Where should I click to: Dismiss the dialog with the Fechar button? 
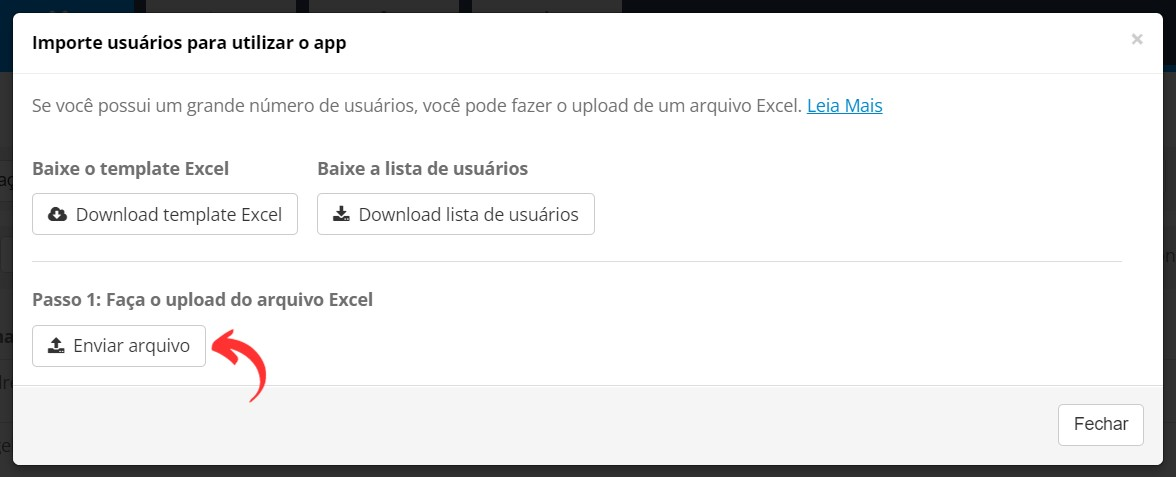click(1100, 424)
